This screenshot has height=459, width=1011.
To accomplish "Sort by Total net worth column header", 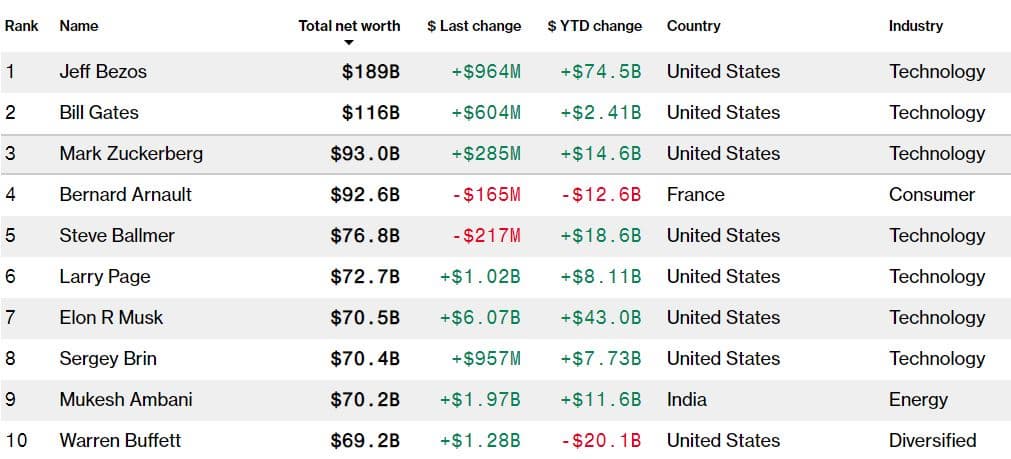I will click(349, 26).
